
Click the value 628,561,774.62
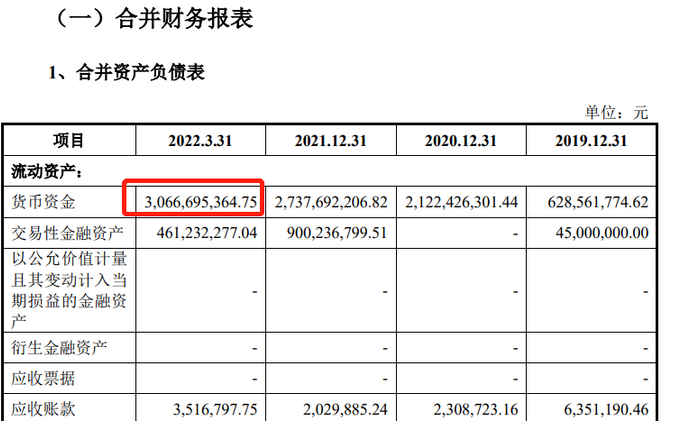click(x=598, y=202)
